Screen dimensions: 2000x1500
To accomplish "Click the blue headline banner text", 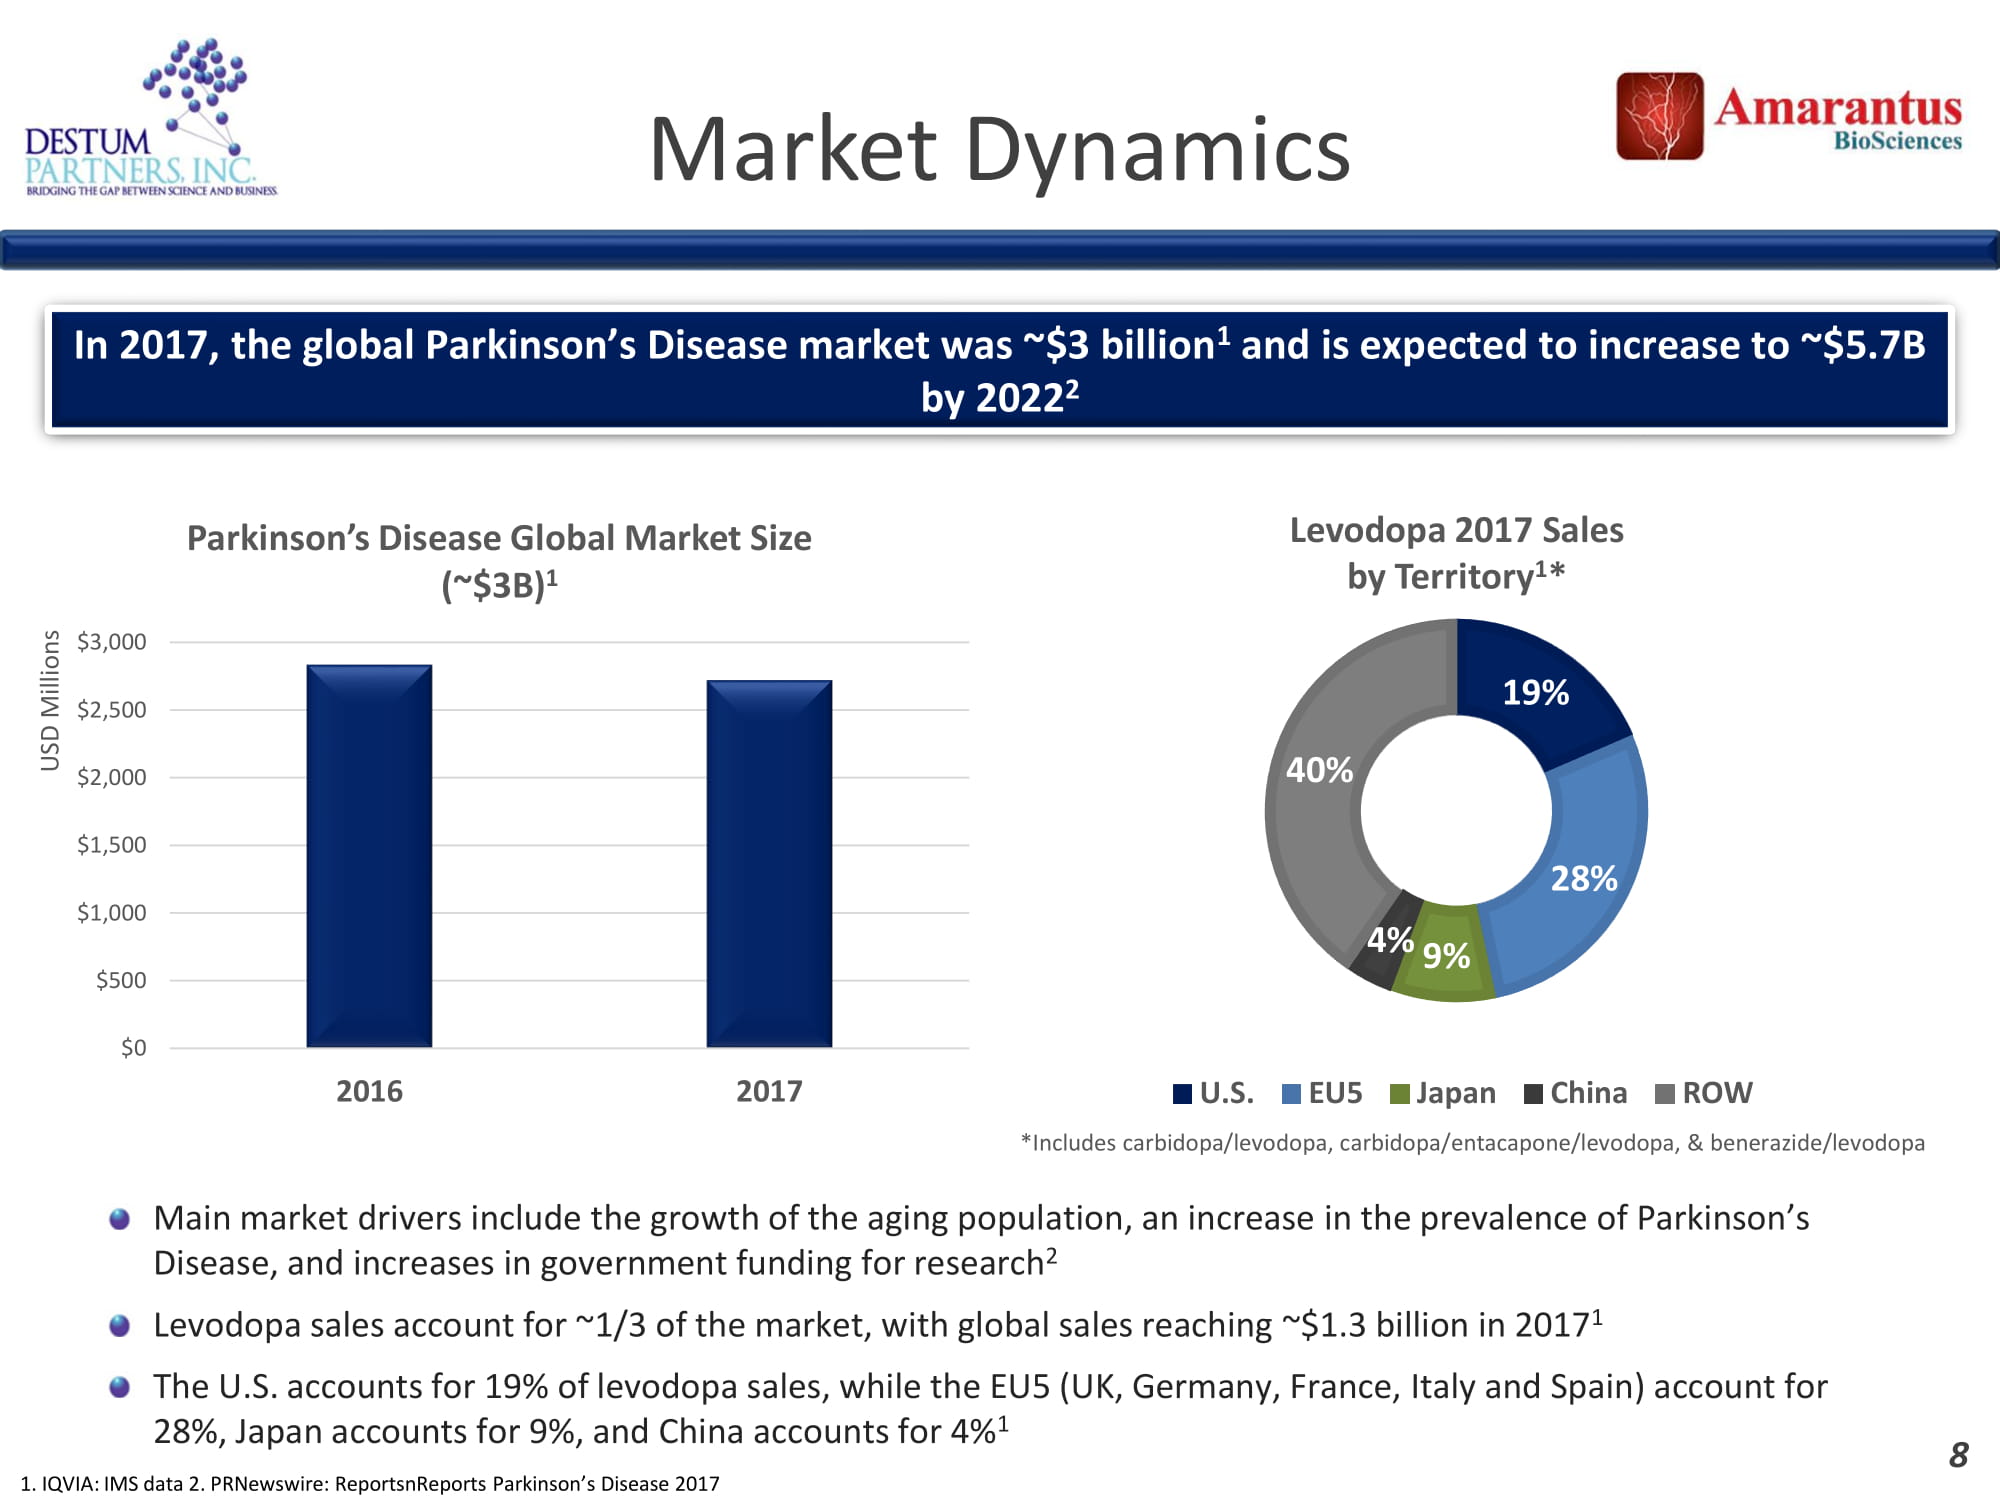I will [x=999, y=370].
